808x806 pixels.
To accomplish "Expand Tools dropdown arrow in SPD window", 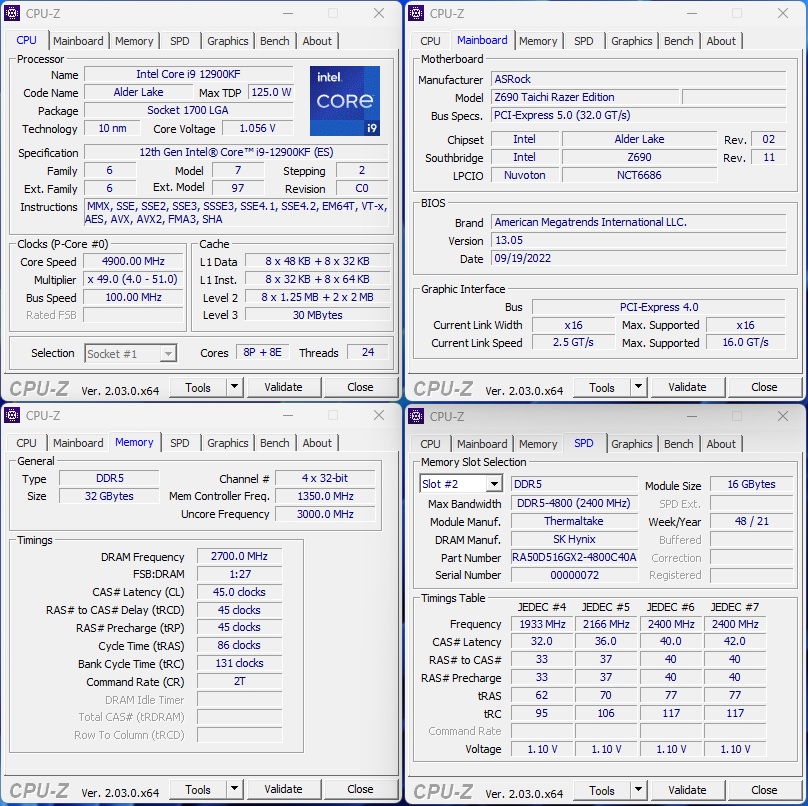I will tap(638, 790).
